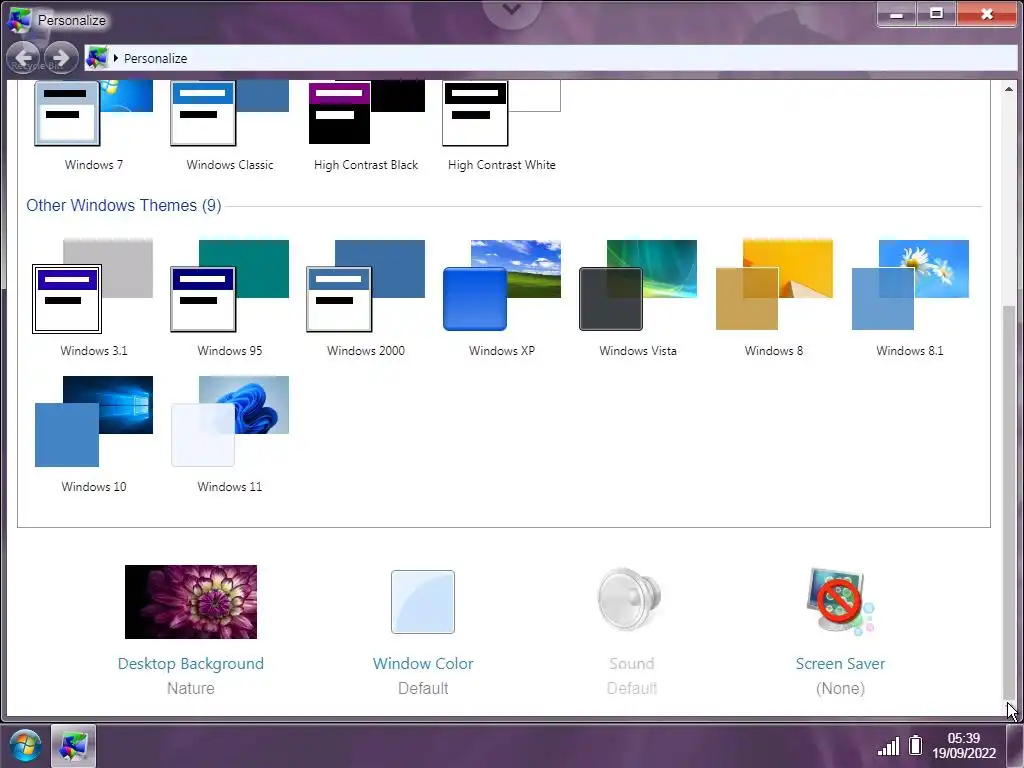
Task: Click the Sound speaker icon
Action: (x=630, y=599)
